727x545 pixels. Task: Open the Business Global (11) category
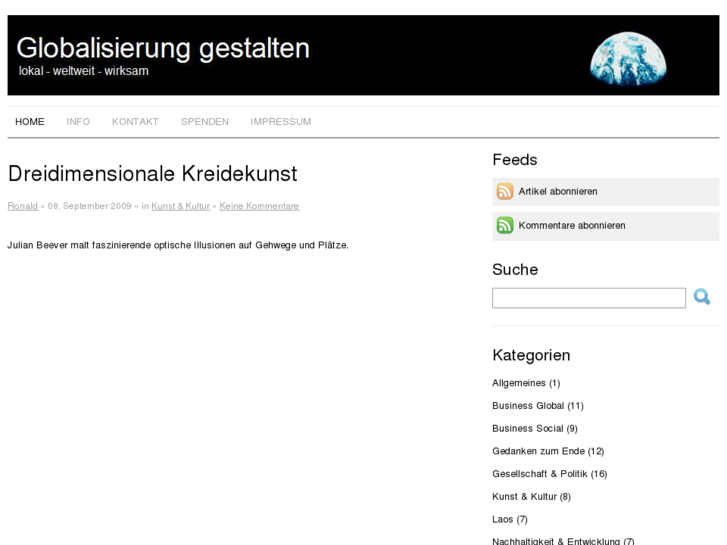click(x=538, y=406)
